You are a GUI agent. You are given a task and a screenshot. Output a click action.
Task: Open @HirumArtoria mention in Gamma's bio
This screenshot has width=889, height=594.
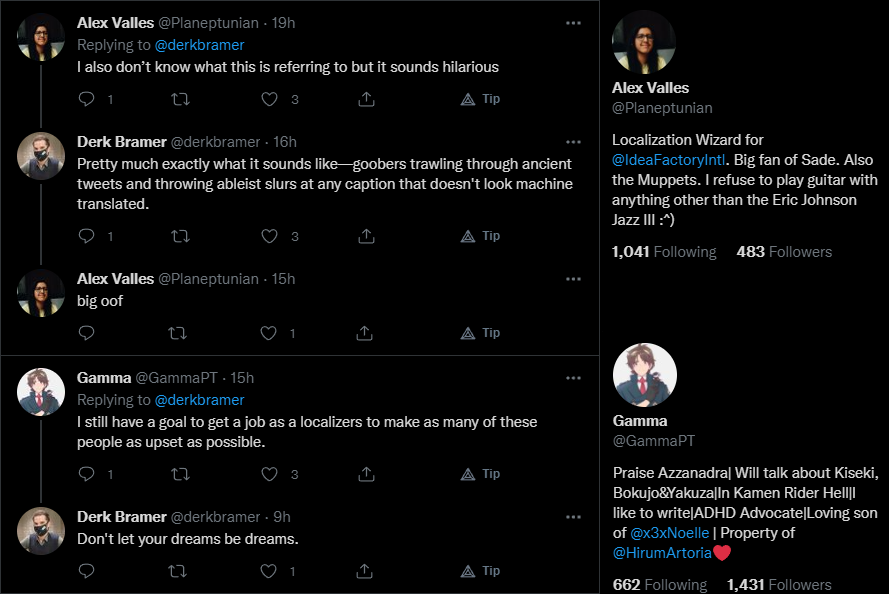(659, 553)
